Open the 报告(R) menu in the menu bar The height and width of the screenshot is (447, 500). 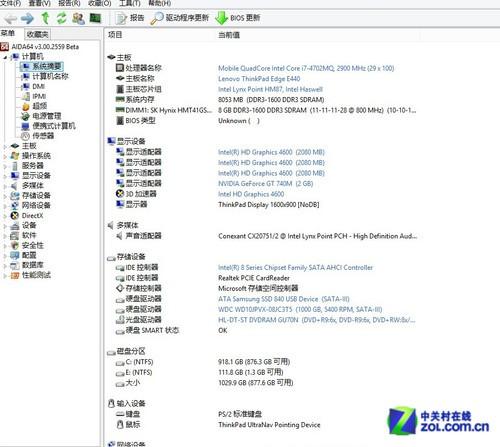tap(69, 3)
